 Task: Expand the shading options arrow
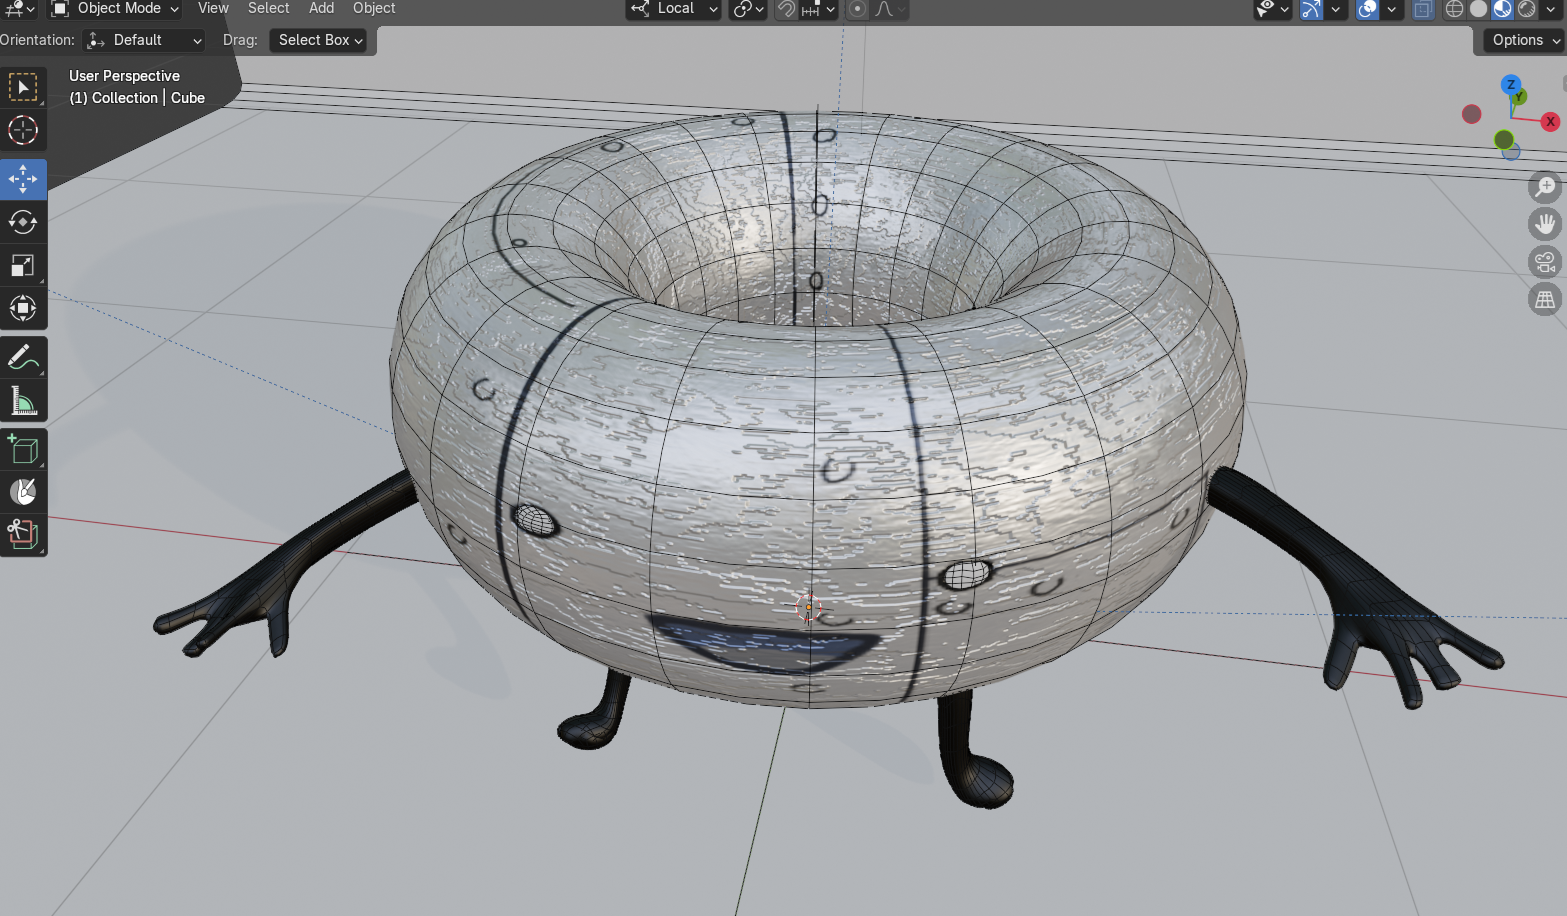(1549, 9)
